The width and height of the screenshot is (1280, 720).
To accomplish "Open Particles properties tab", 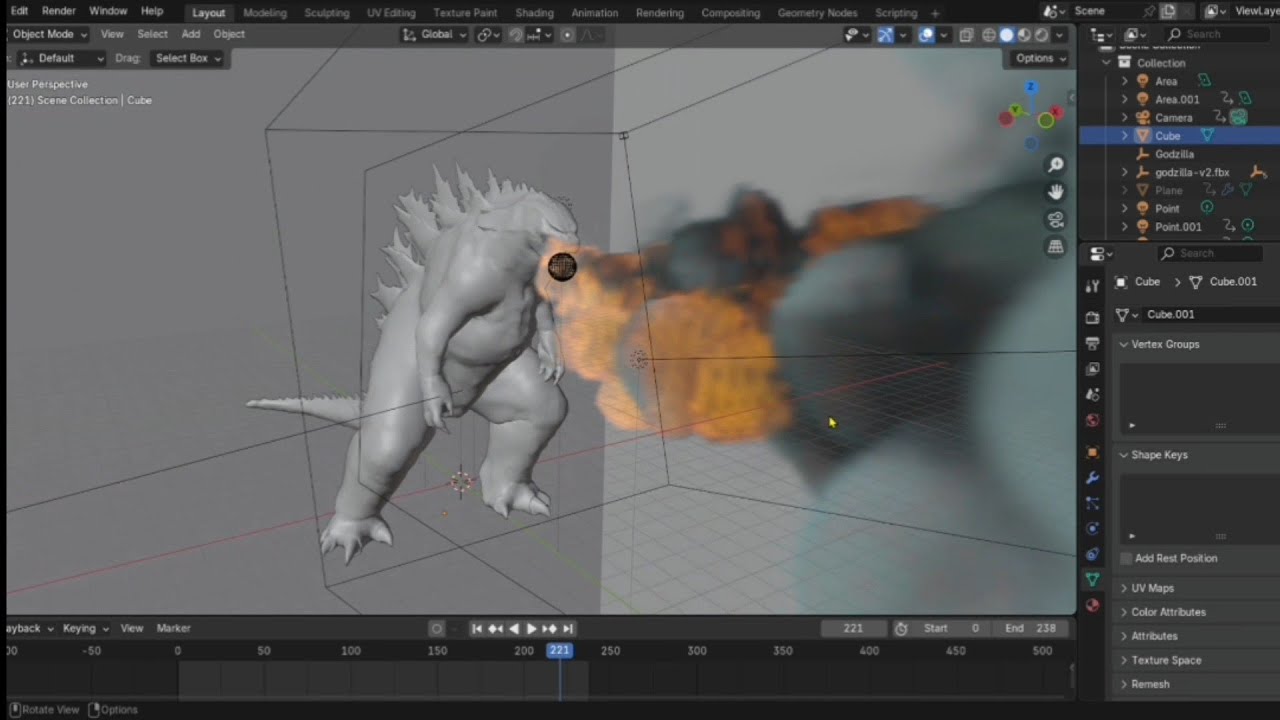I will (x=1092, y=503).
